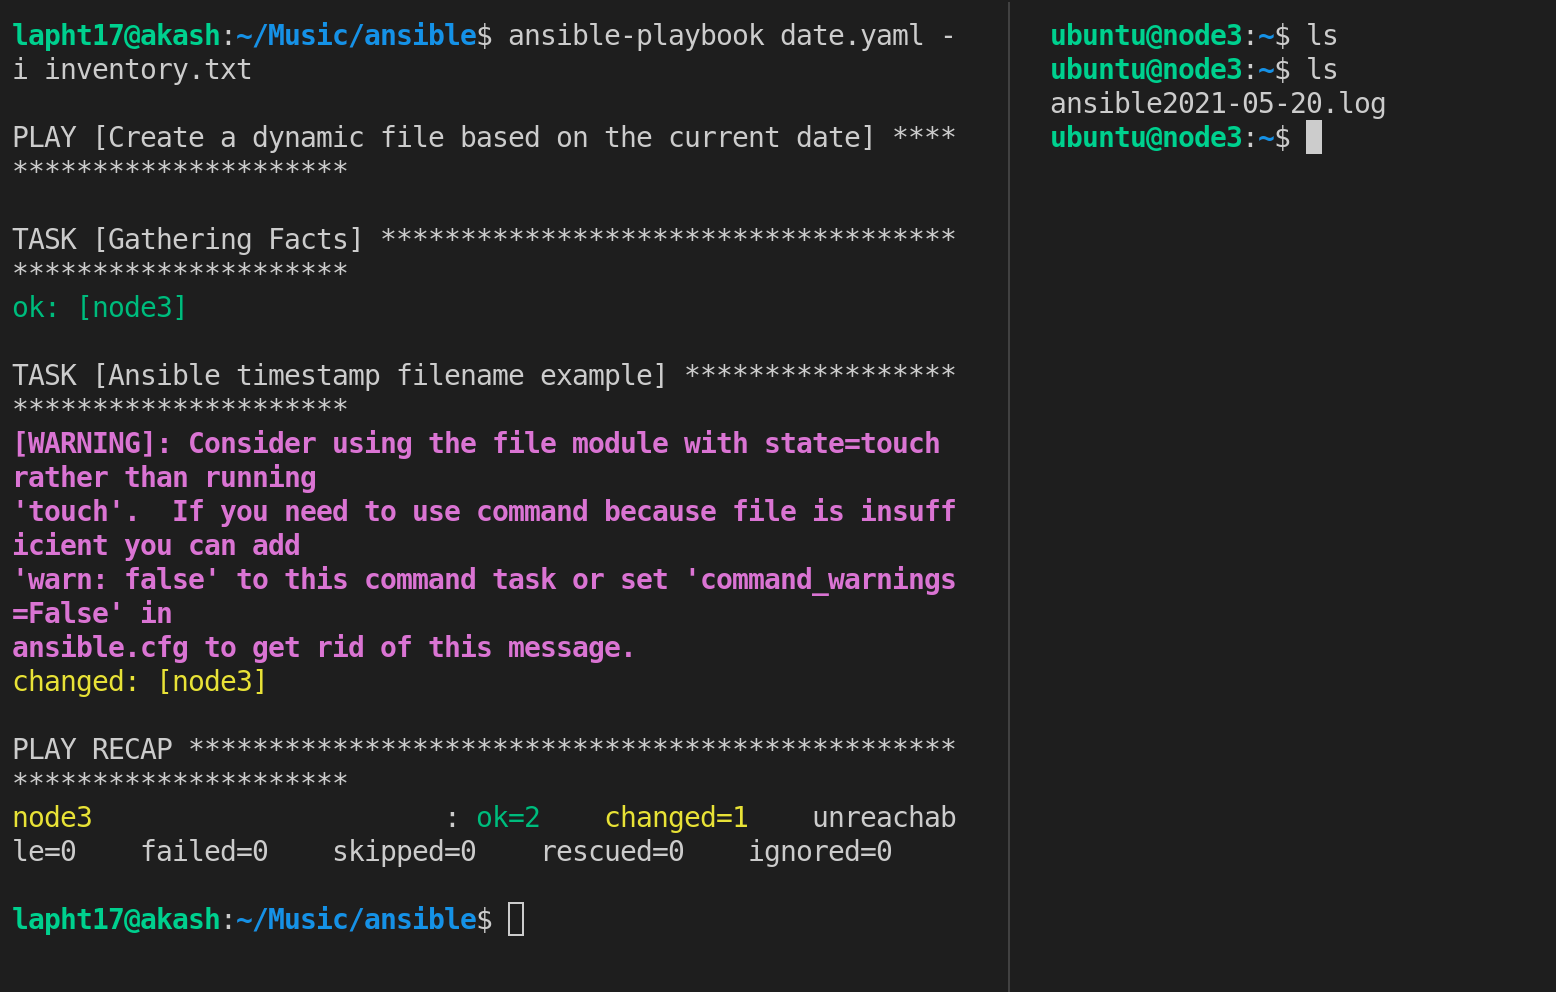Click the empty cursor box at the bottom lapht17@akash prompt
1556x992 pixels.
click(x=516, y=919)
